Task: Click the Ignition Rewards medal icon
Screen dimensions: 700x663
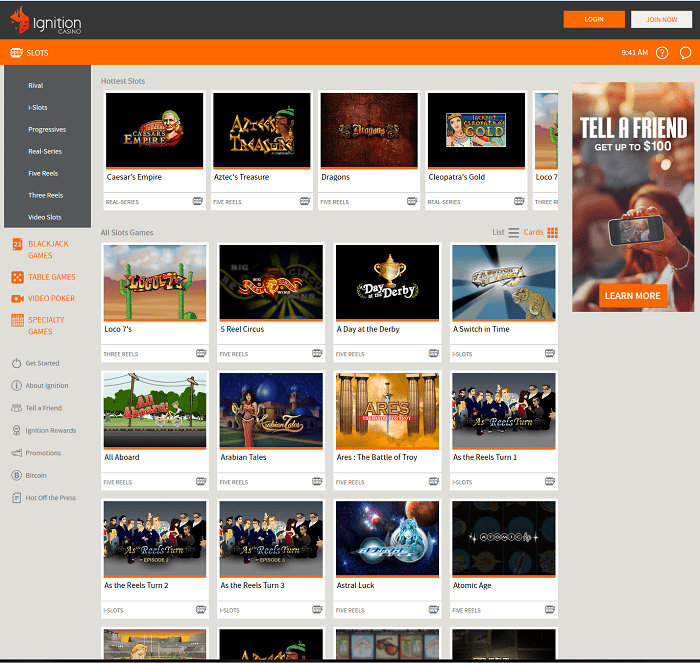Action: pyautogui.click(x=17, y=430)
